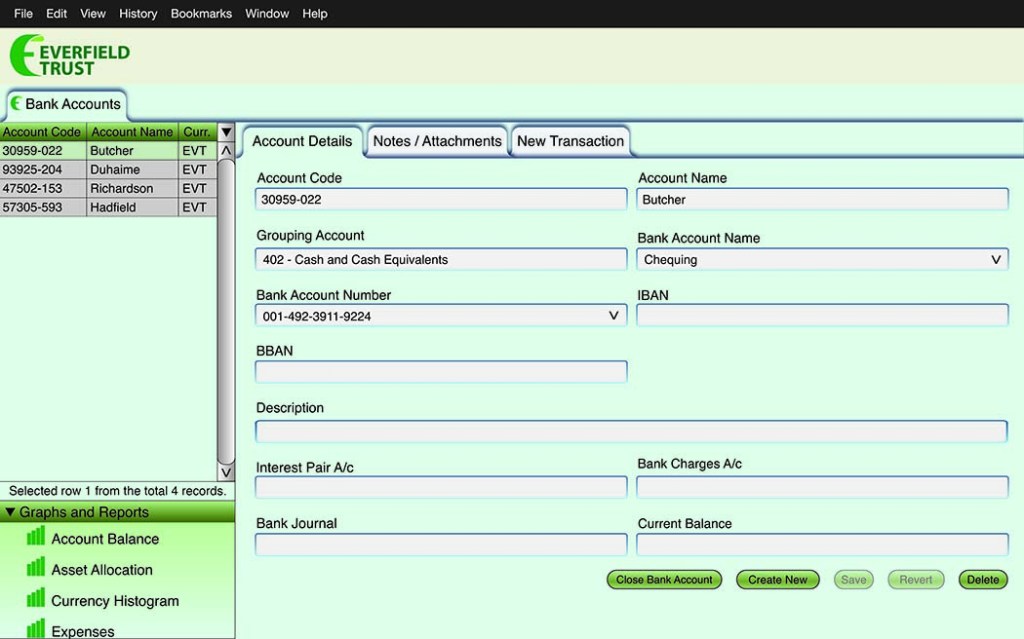Click the Currency Histogram chart icon
Image resolution: width=1024 pixels, height=639 pixels.
(x=36, y=599)
